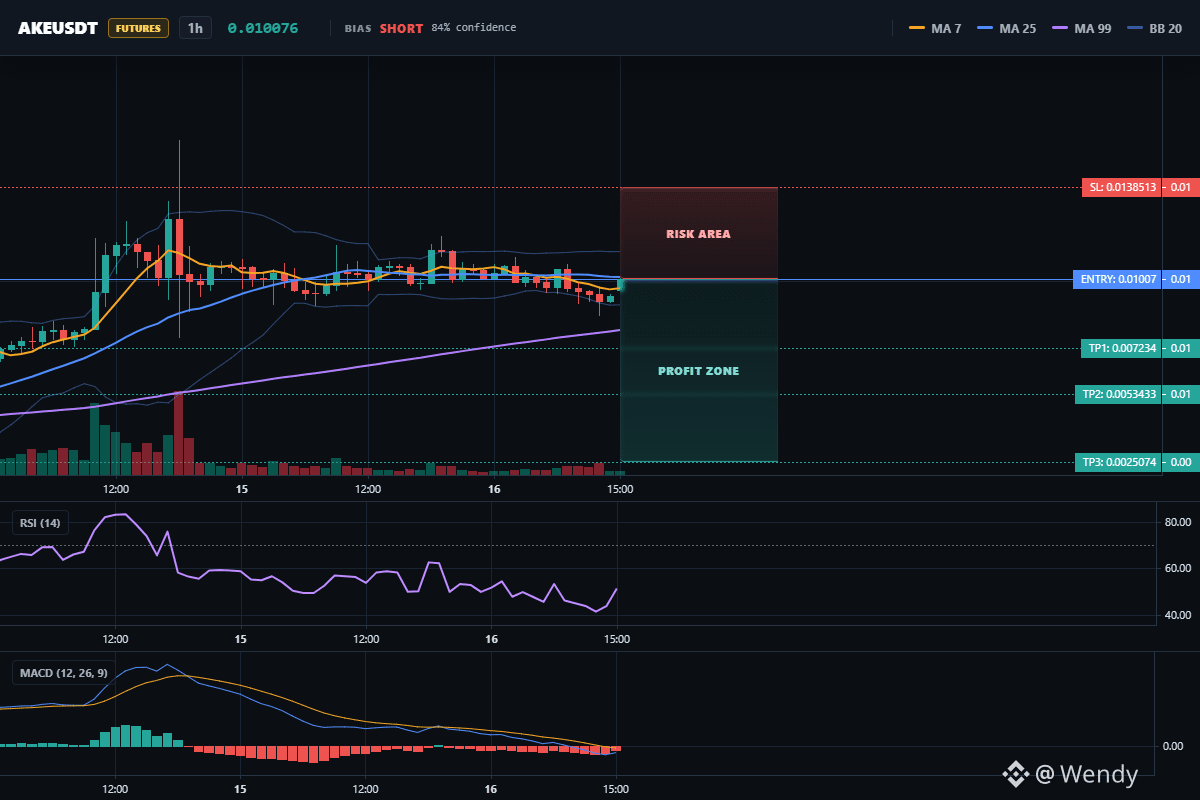This screenshot has height=800, width=1200.
Task: Toggle the MA 25 legend indicator
Action: coord(1005,28)
